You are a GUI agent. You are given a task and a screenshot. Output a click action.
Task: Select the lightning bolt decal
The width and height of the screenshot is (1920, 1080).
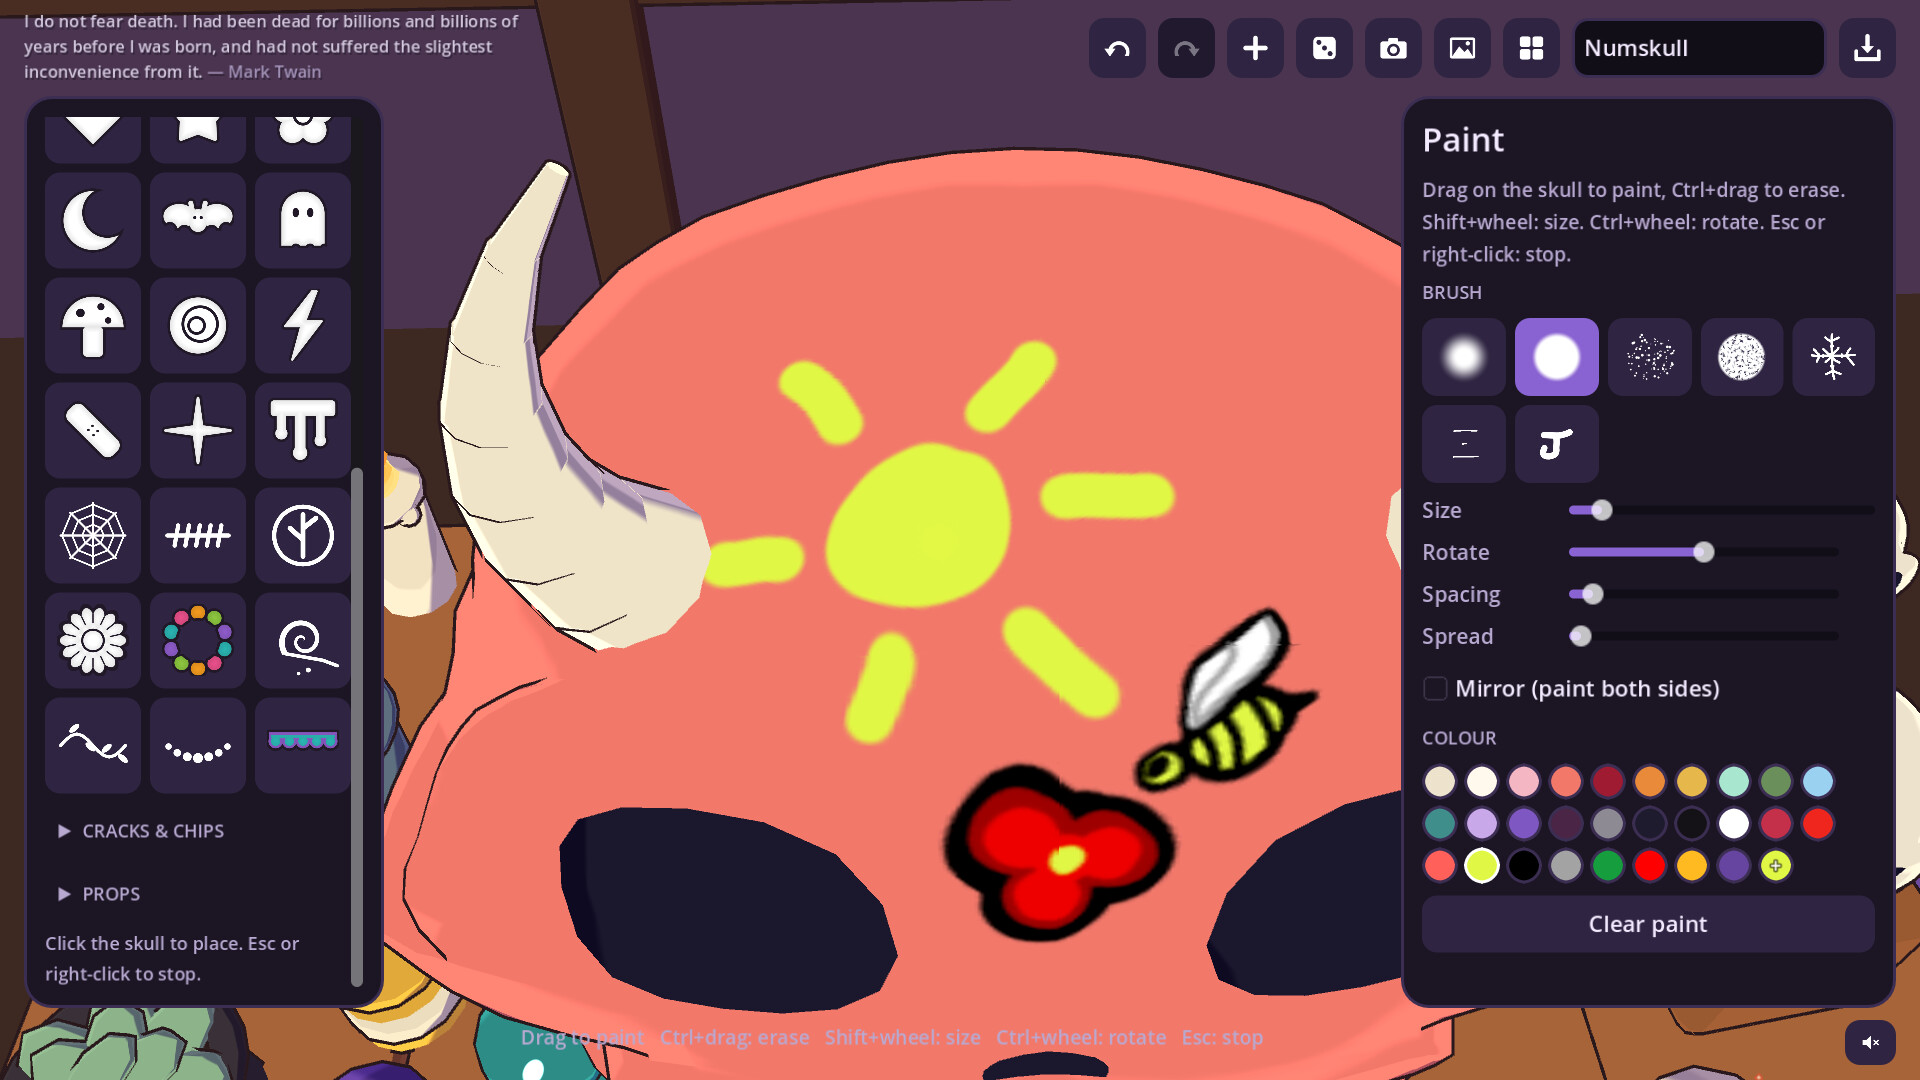click(303, 325)
